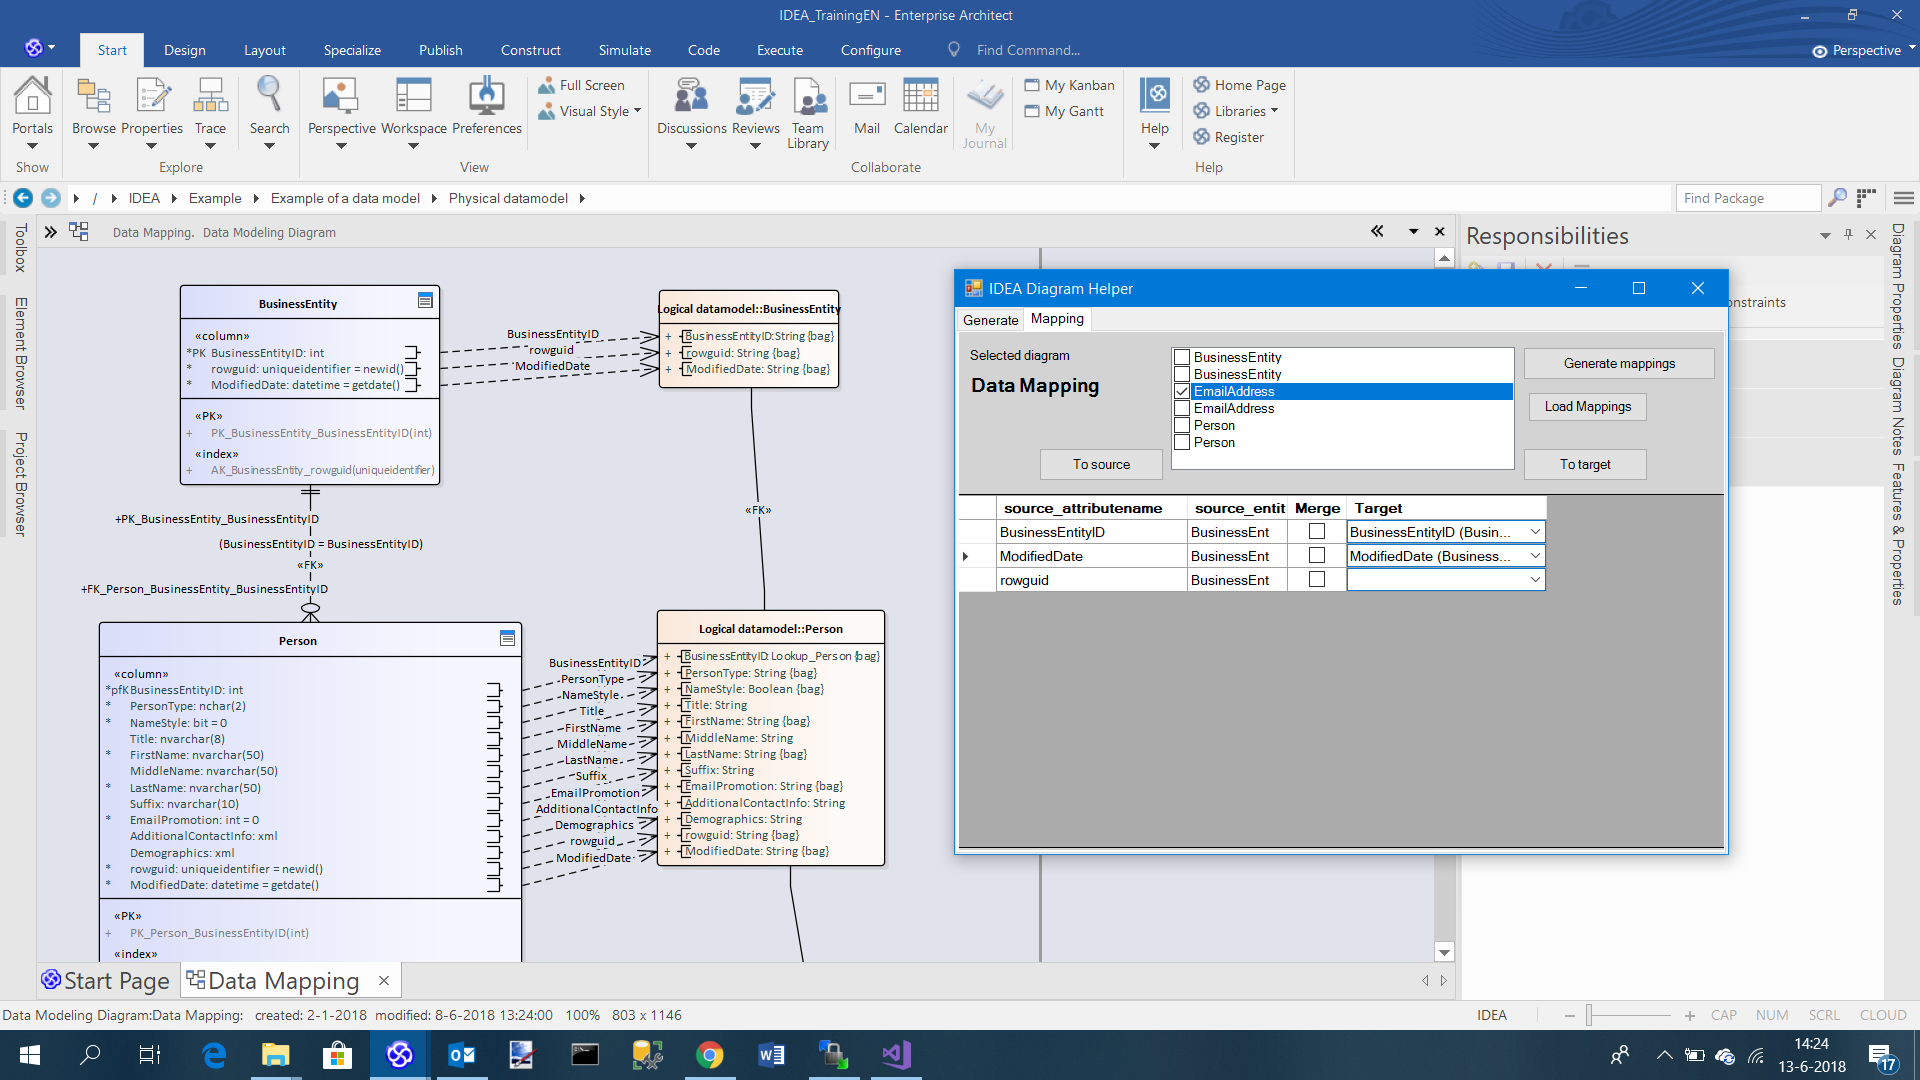Open Visual Studio from the taskbar
1920x1080 pixels.
click(x=895, y=1055)
